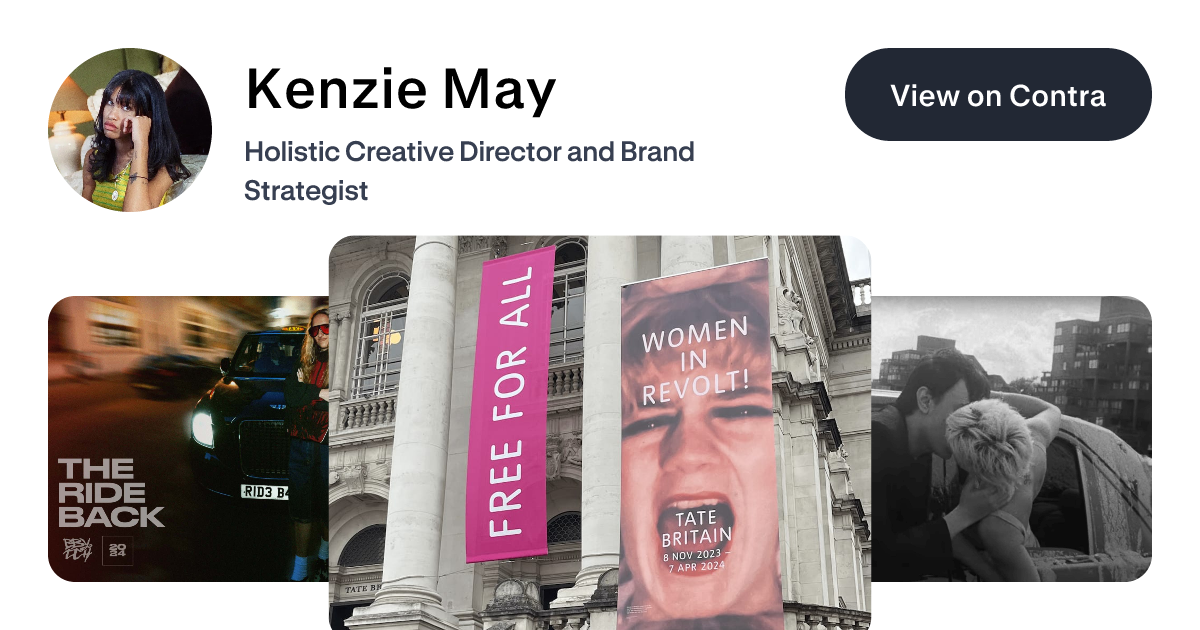1200x630 pixels.
Task: Open The Ride Back project thumbnail
Action: pyautogui.click(x=188, y=439)
